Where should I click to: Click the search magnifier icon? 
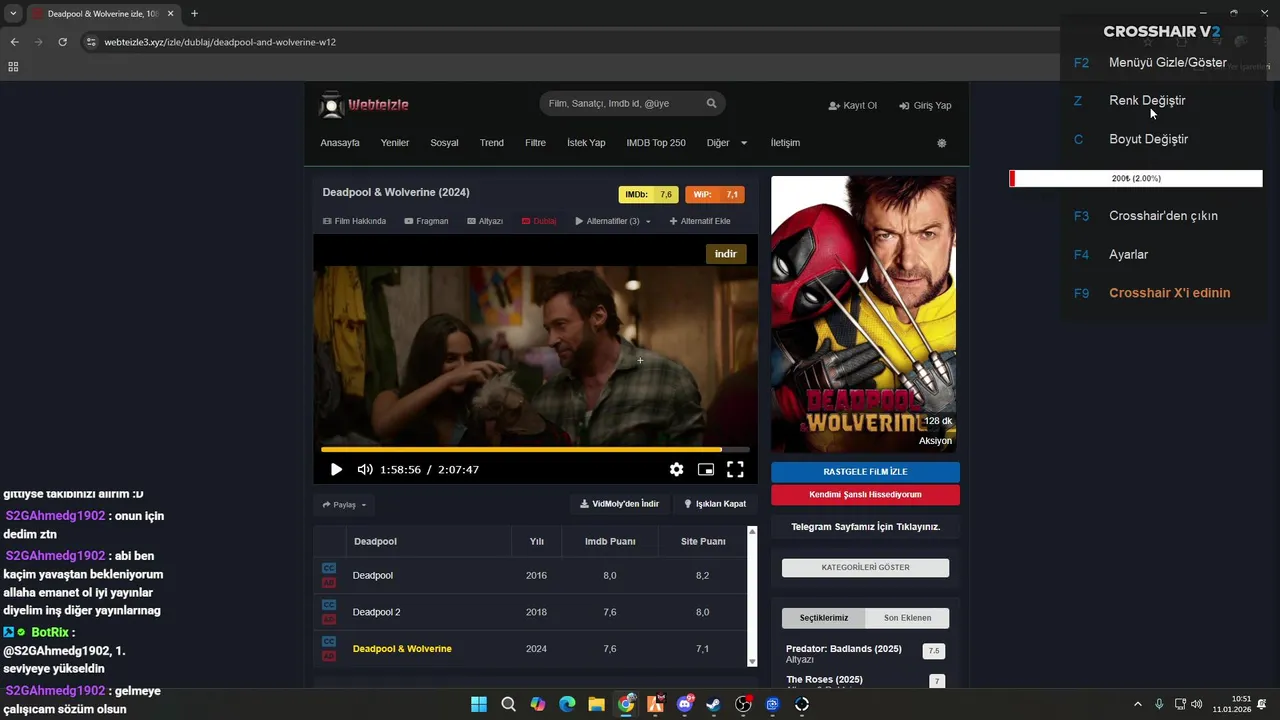712,103
